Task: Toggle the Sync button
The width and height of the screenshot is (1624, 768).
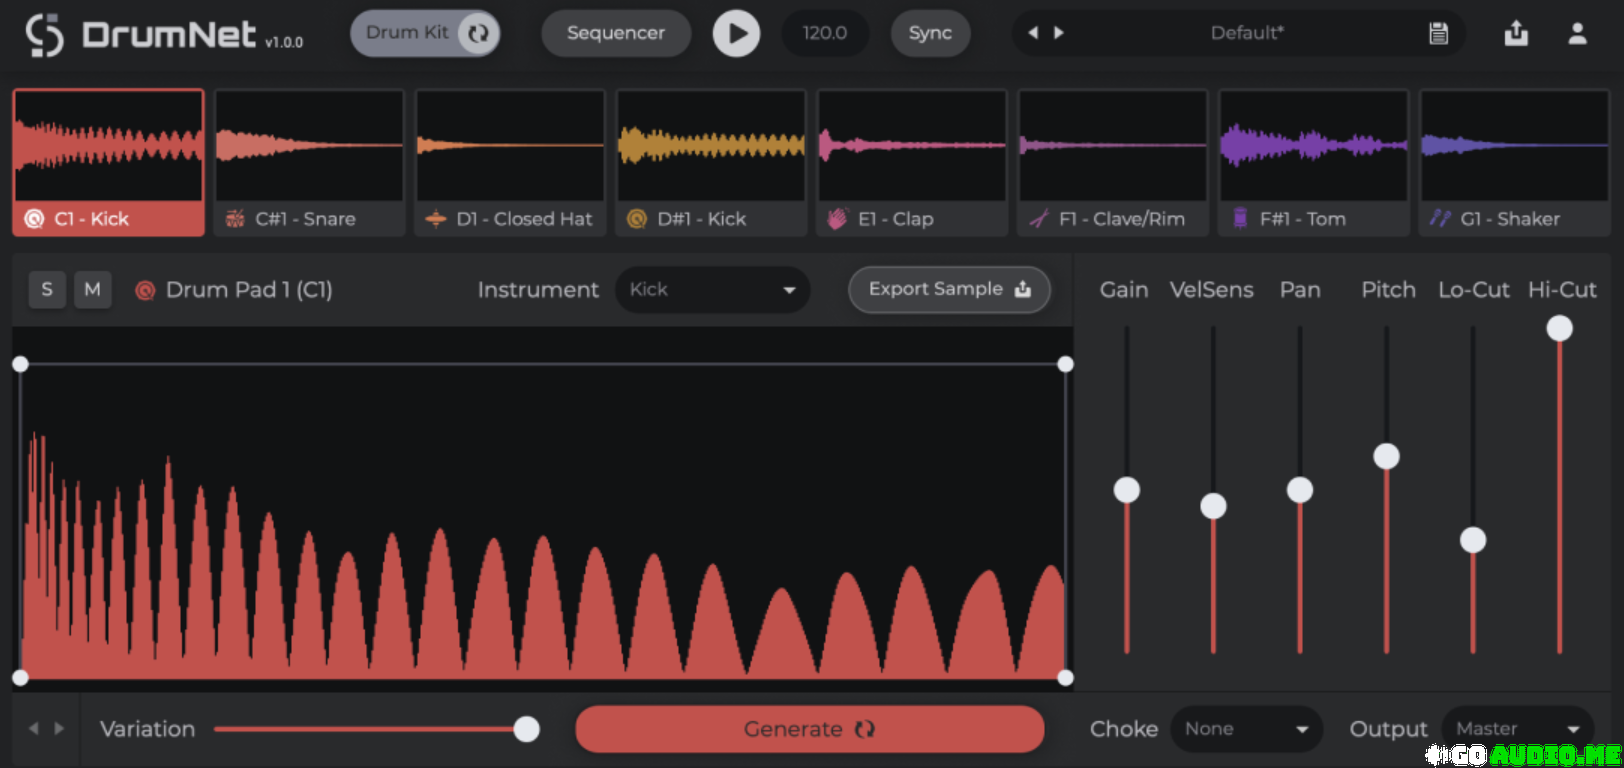Action: coord(930,33)
